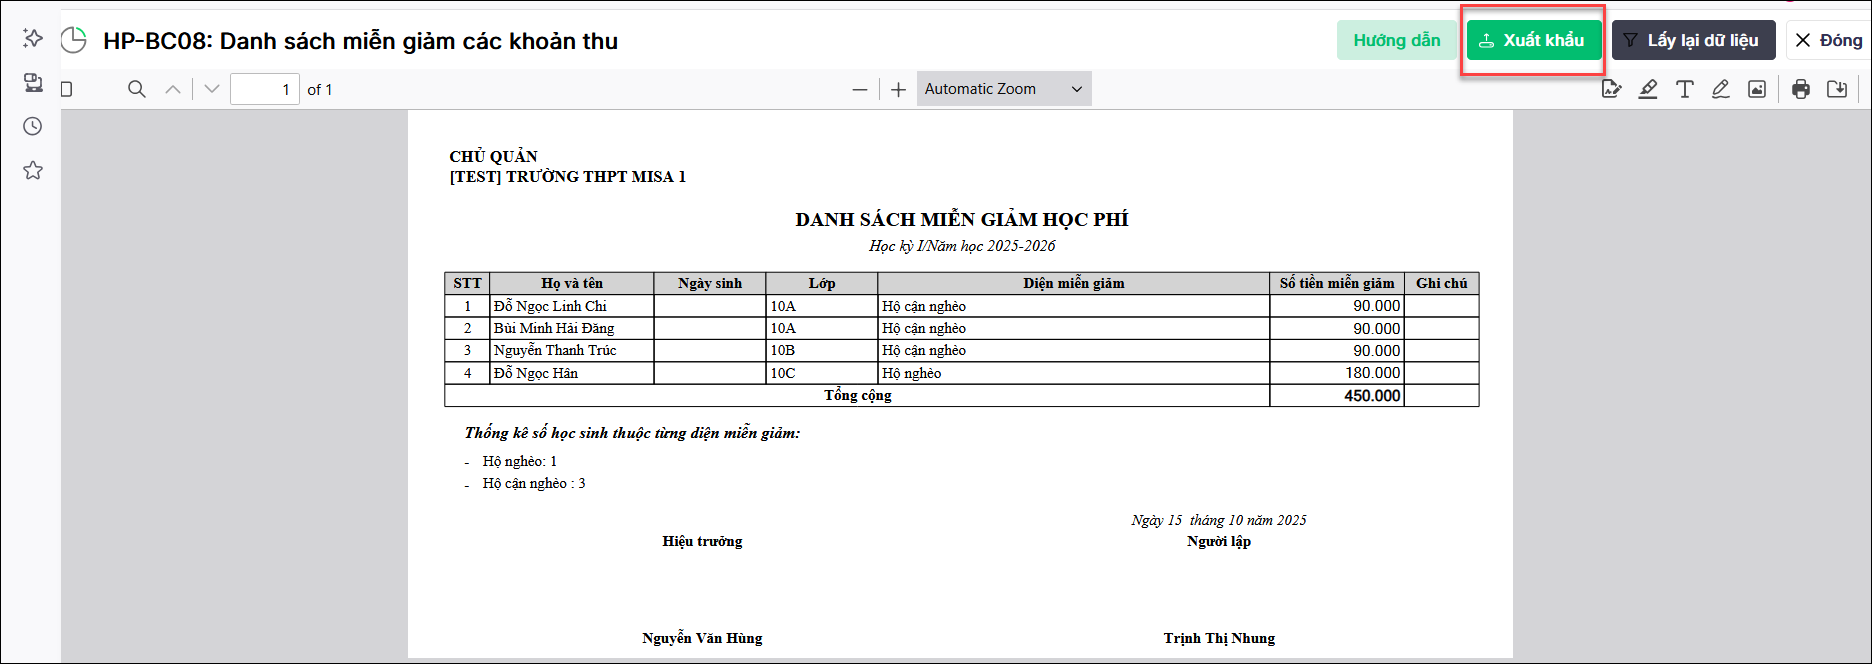Image resolution: width=1872 pixels, height=664 pixels.
Task: Select the highlighter tool
Action: coord(1648,89)
